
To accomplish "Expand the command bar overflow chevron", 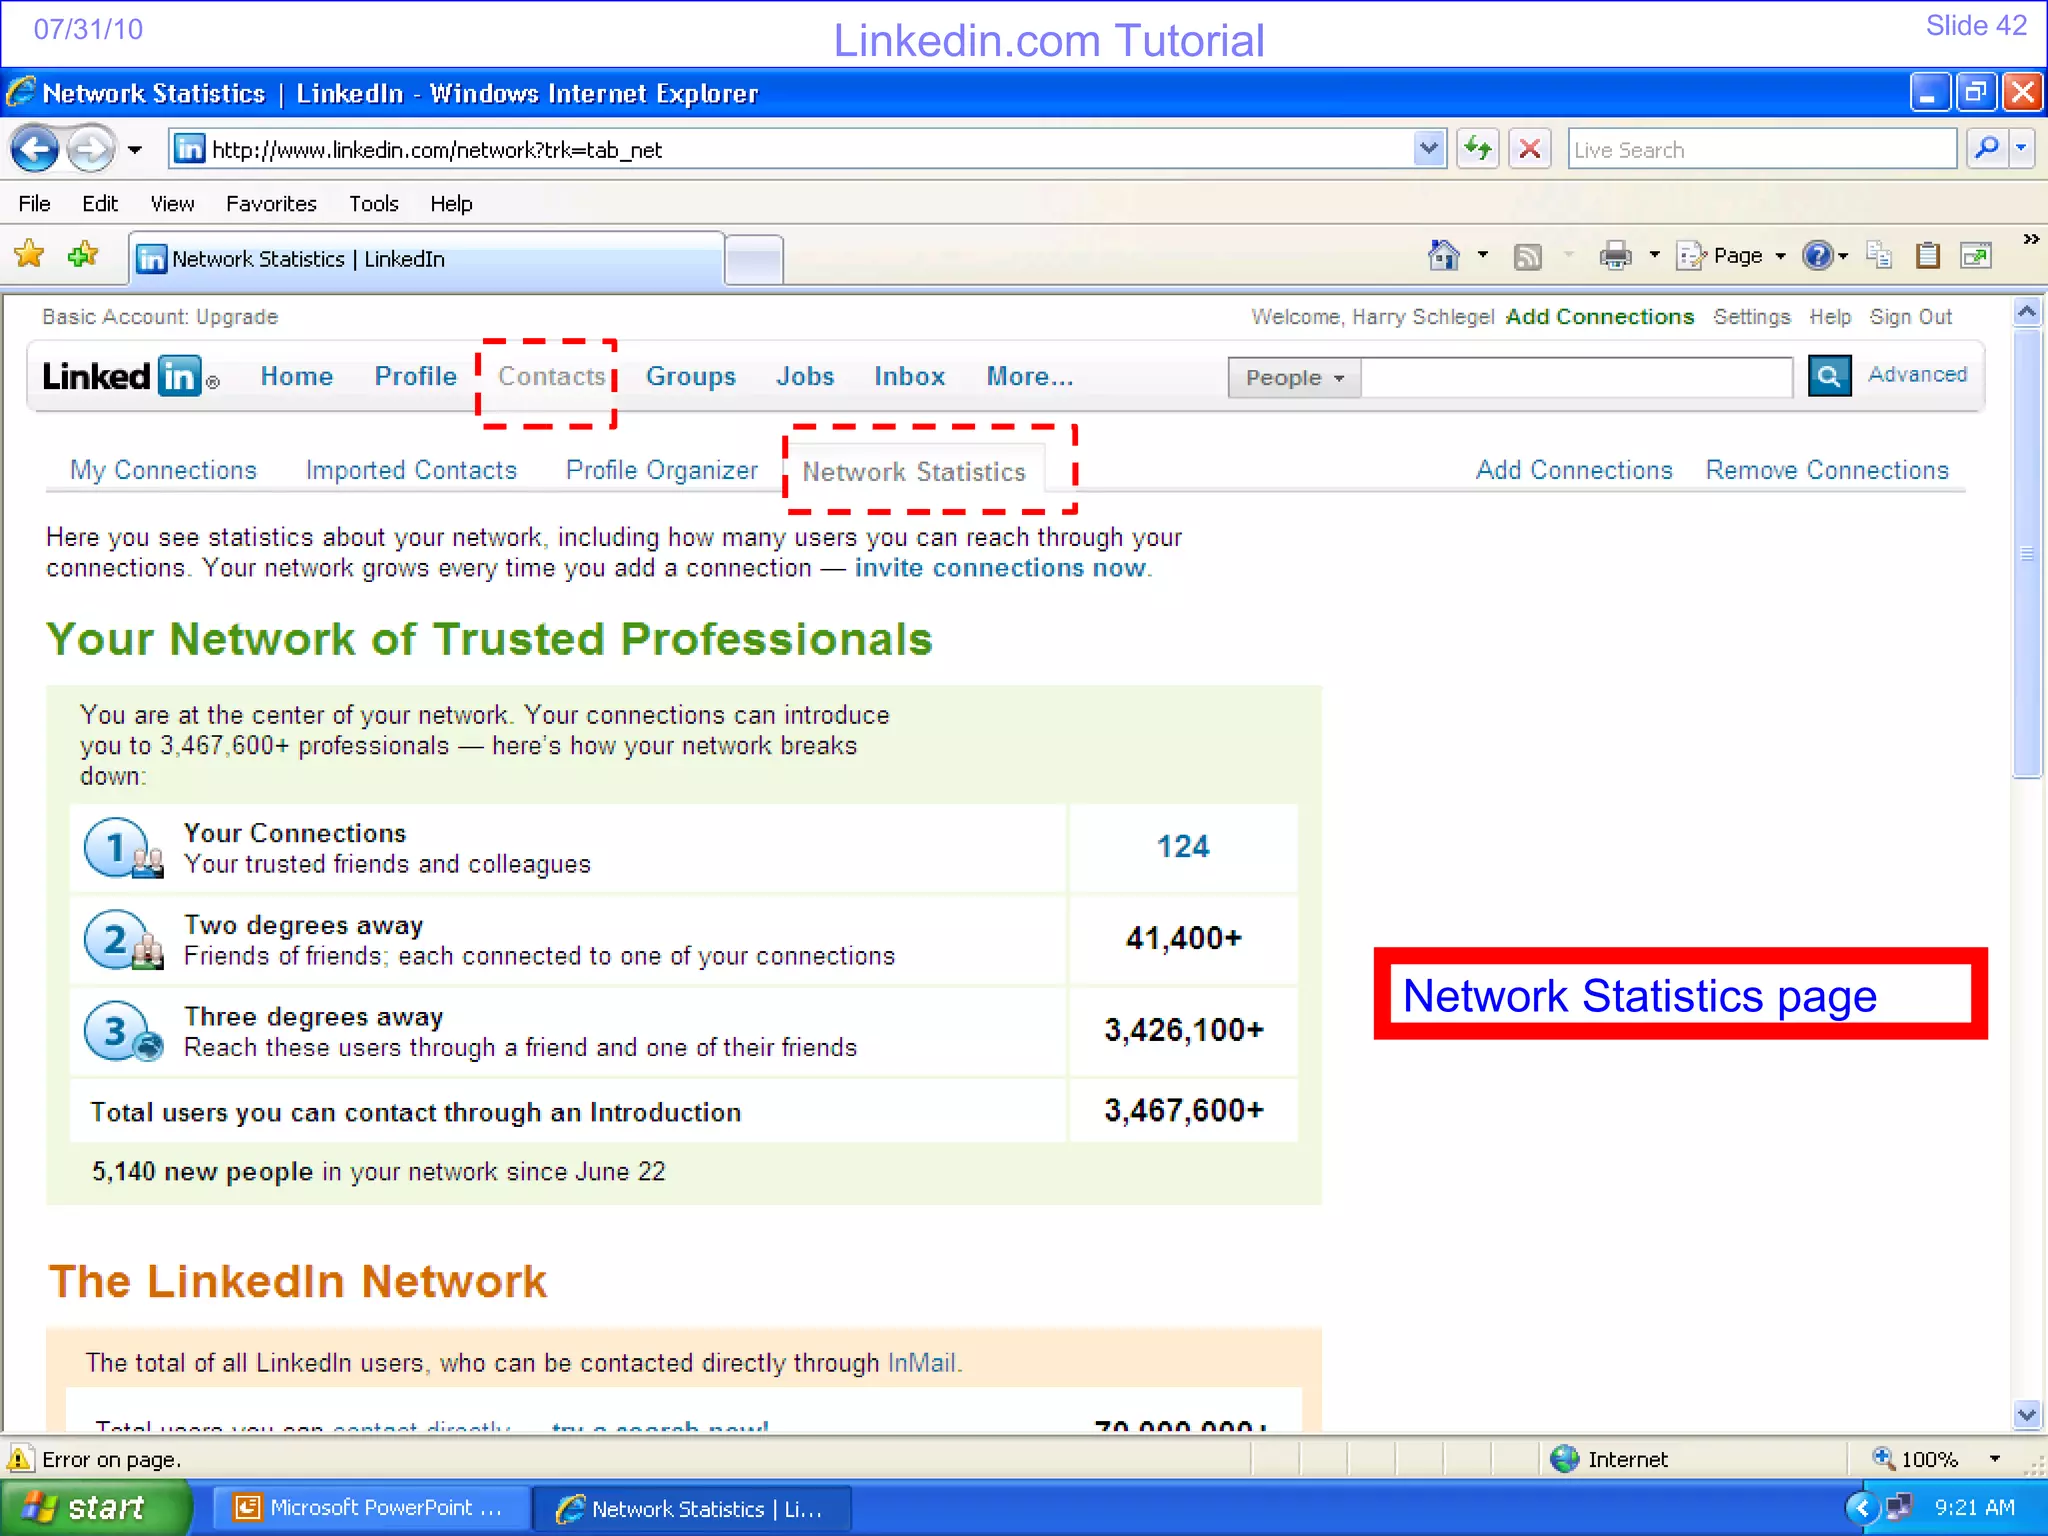I will click(2030, 240).
